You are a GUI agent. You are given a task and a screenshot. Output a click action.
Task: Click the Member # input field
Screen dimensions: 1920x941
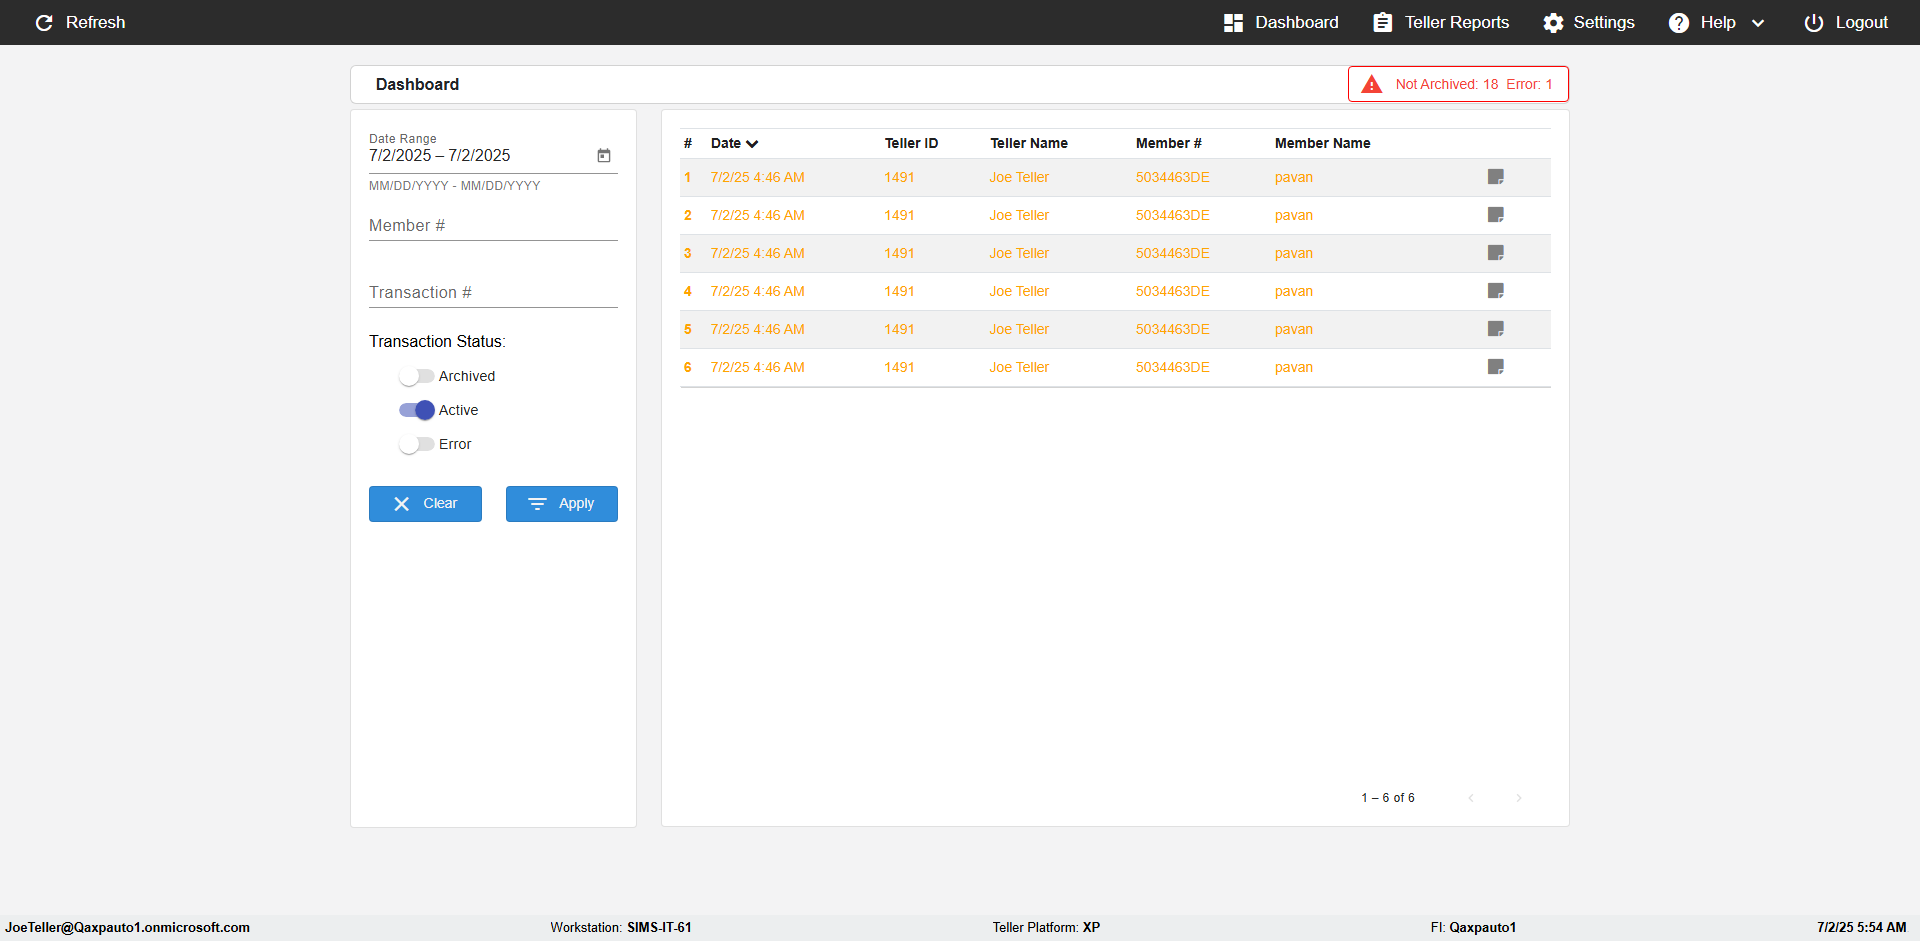click(493, 227)
